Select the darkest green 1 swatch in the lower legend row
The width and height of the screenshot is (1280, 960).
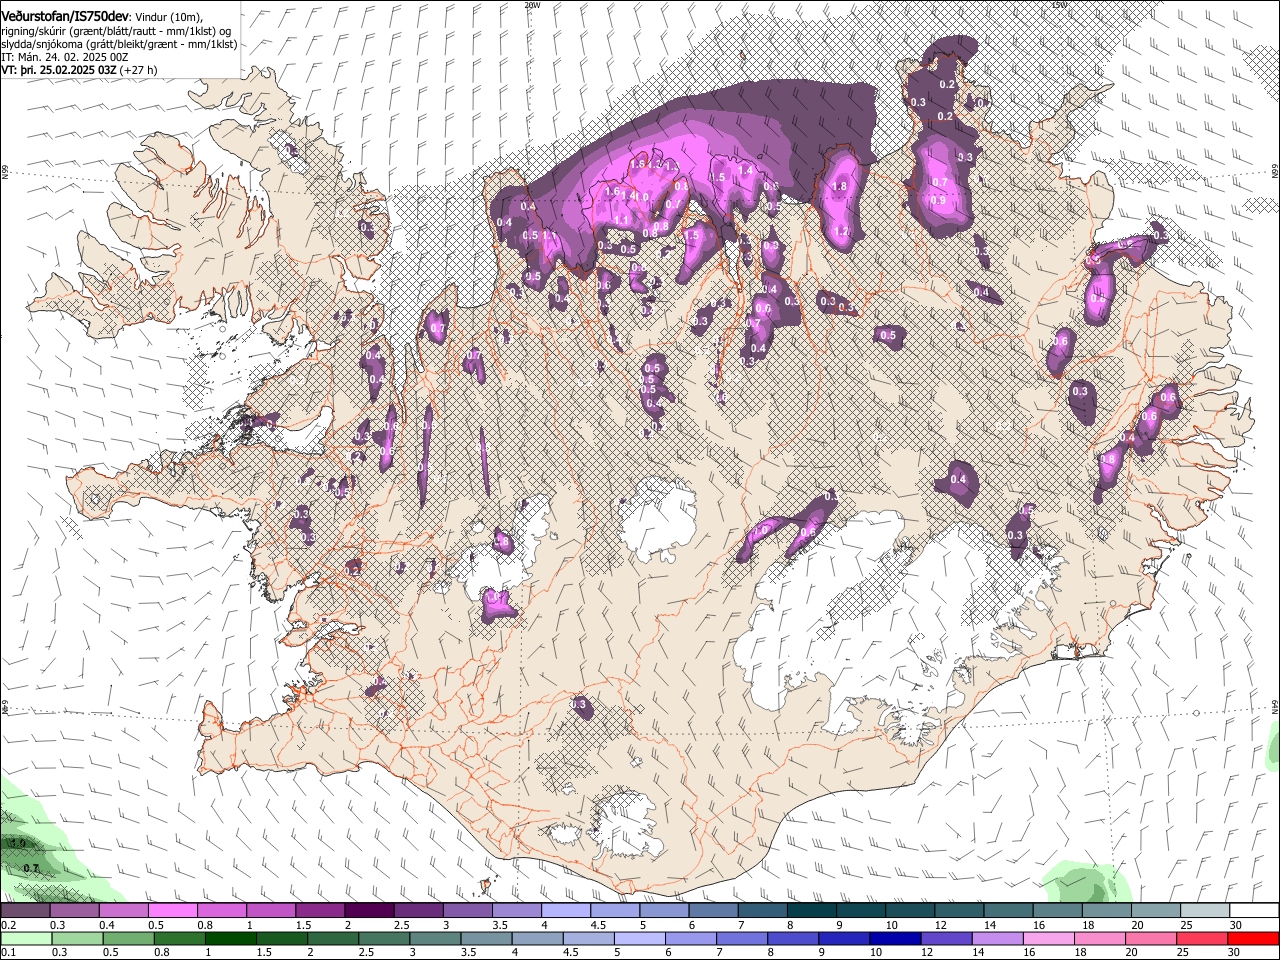pos(231,938)
